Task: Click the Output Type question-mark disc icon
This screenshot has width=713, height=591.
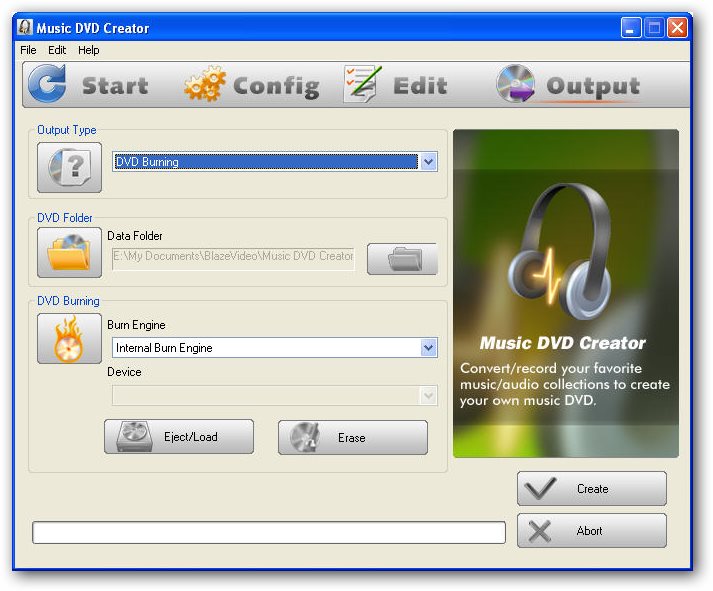Action: click(70, 167)
